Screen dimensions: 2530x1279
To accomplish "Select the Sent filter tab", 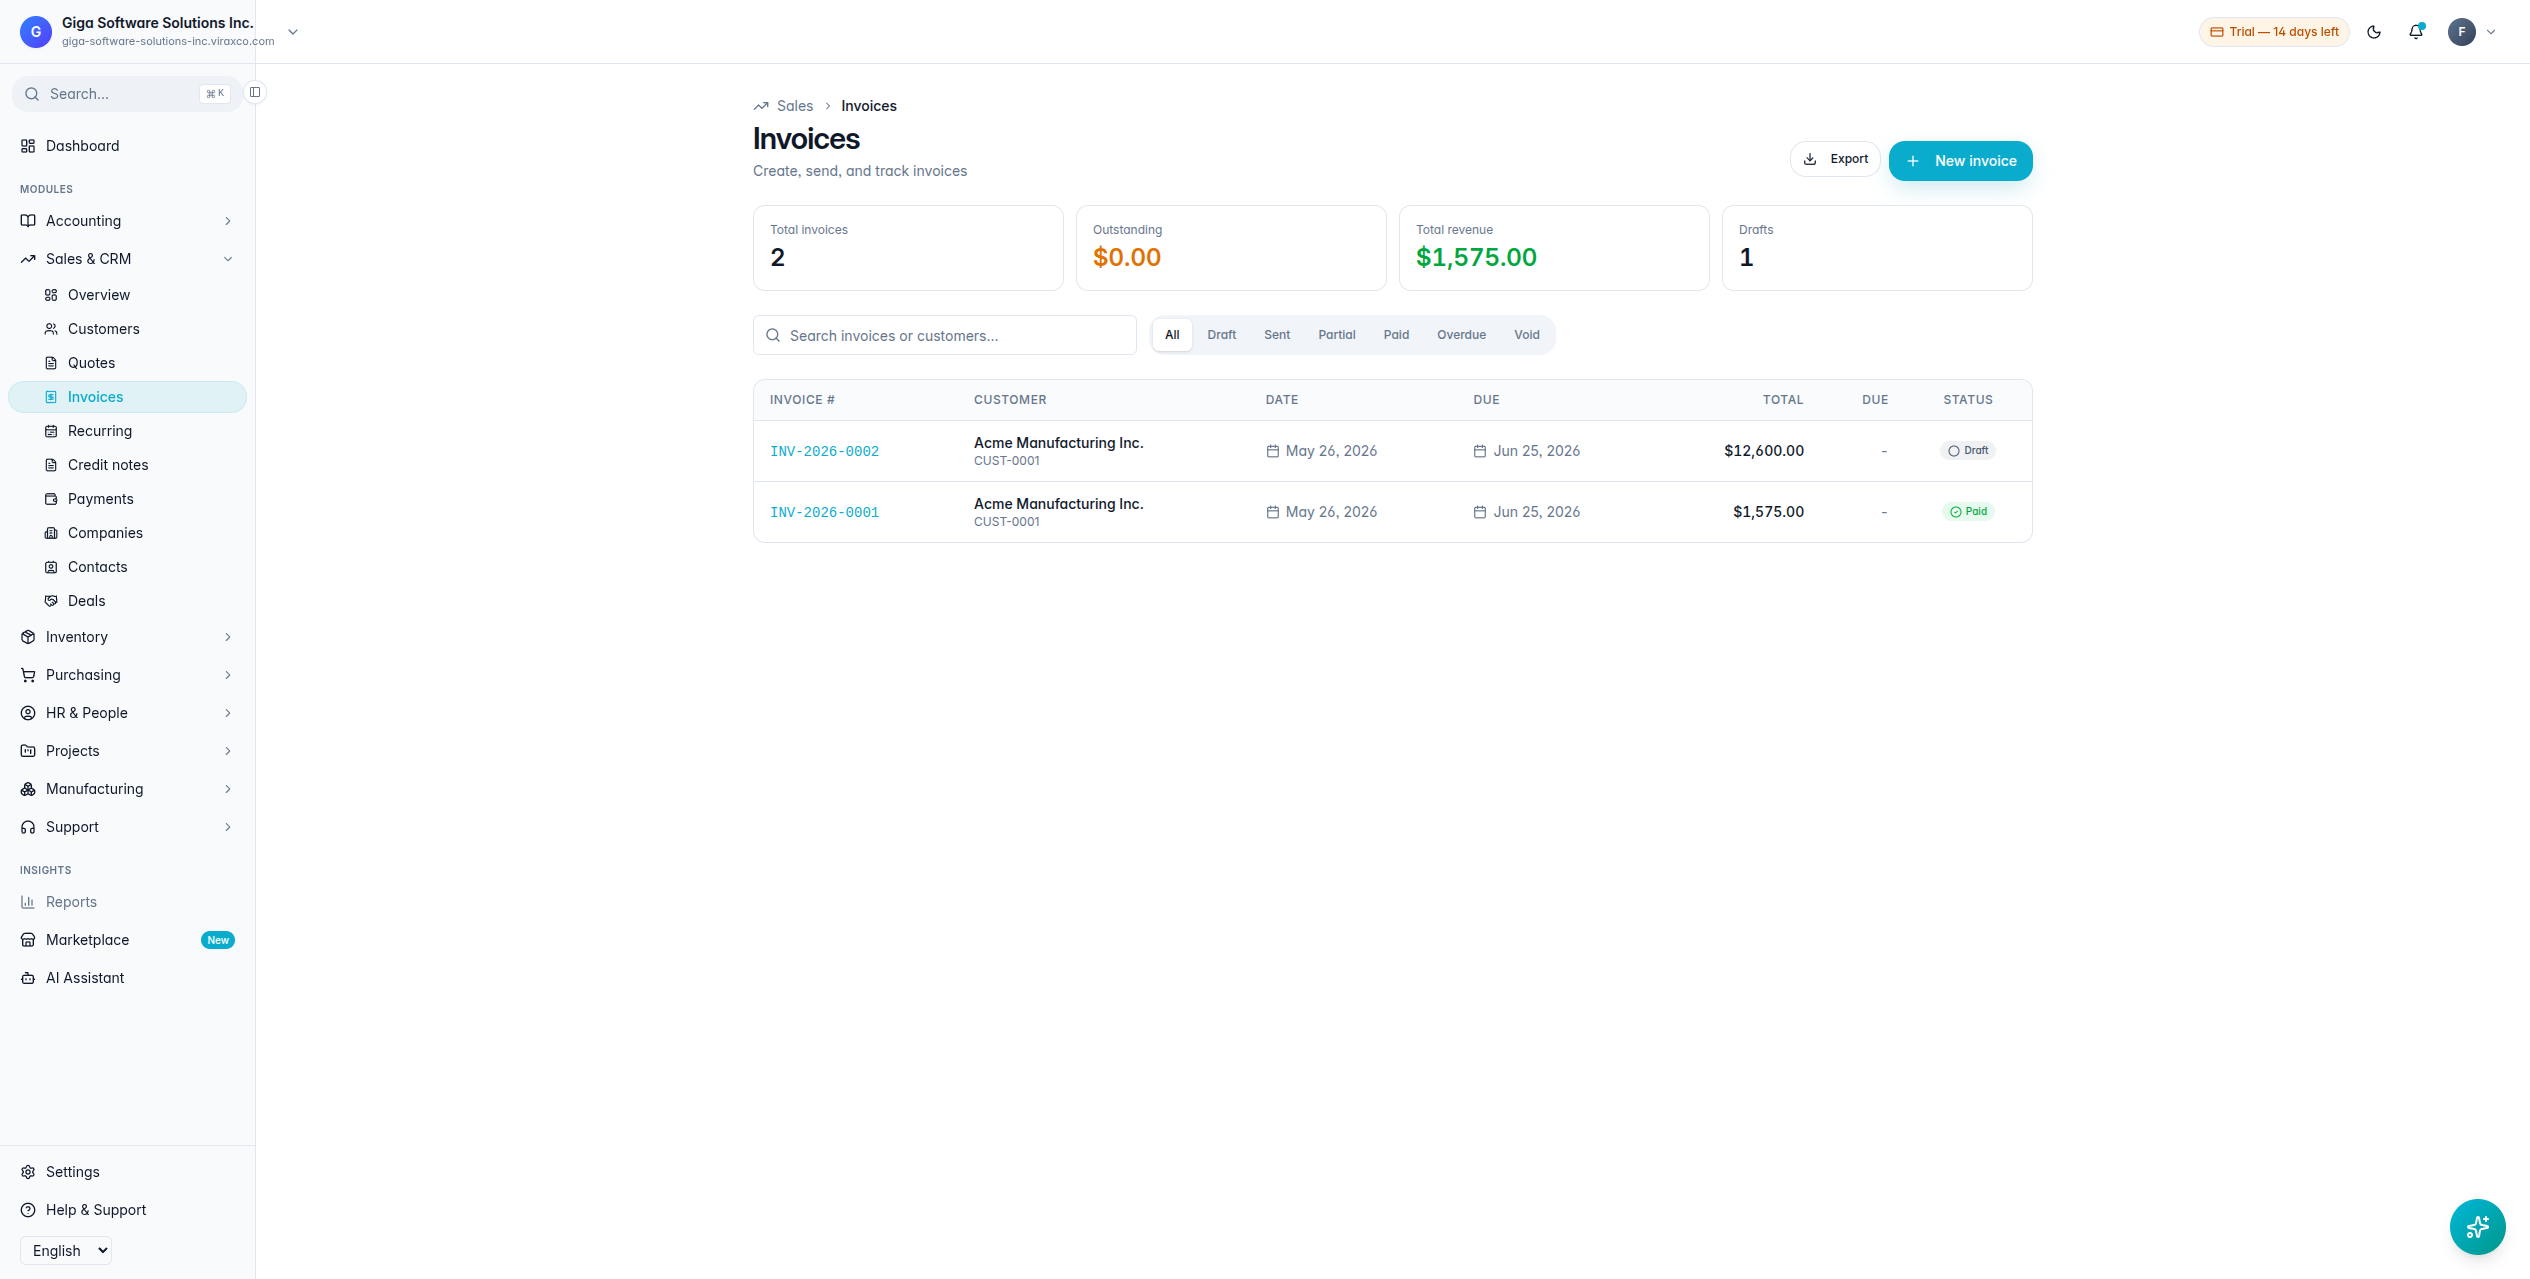I will pyautogui.click(x=1277, y=335).
